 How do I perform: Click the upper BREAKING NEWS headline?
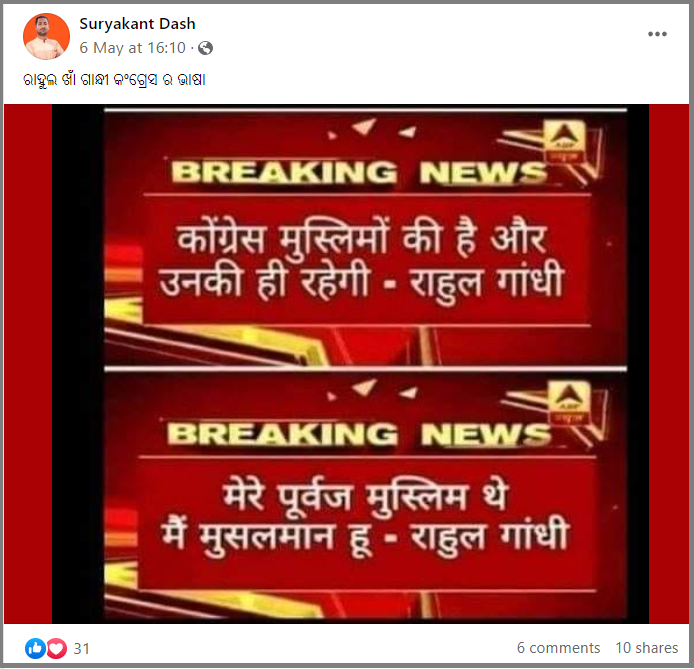[x=359, y=172]
